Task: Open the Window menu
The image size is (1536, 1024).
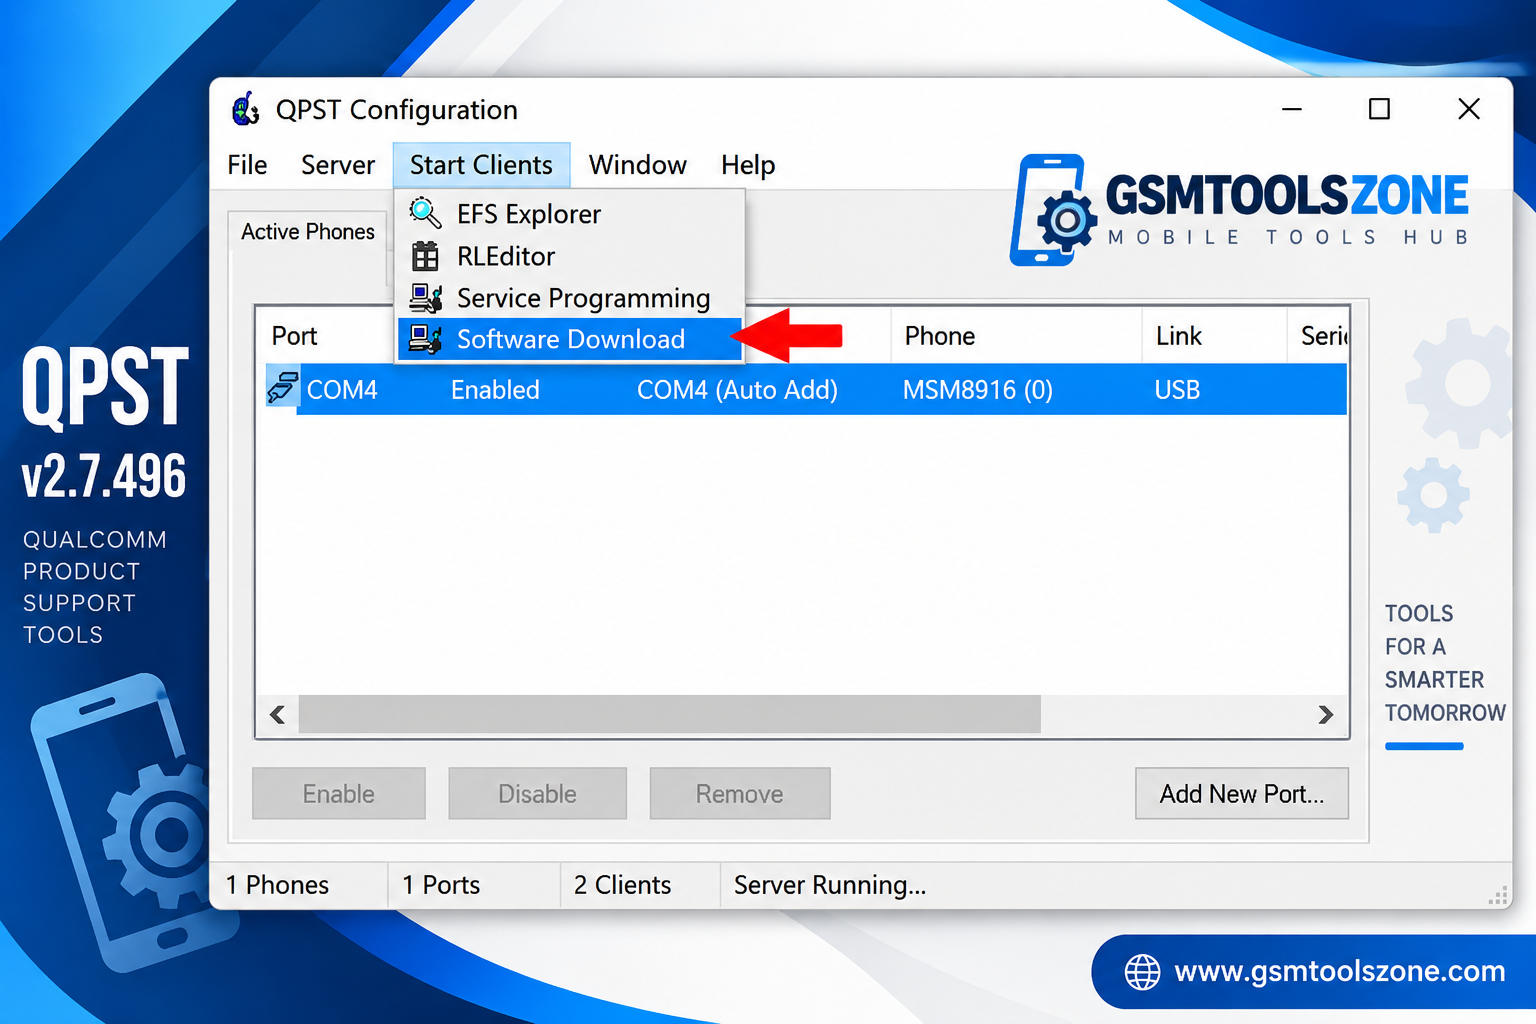Action: [638, 165]
